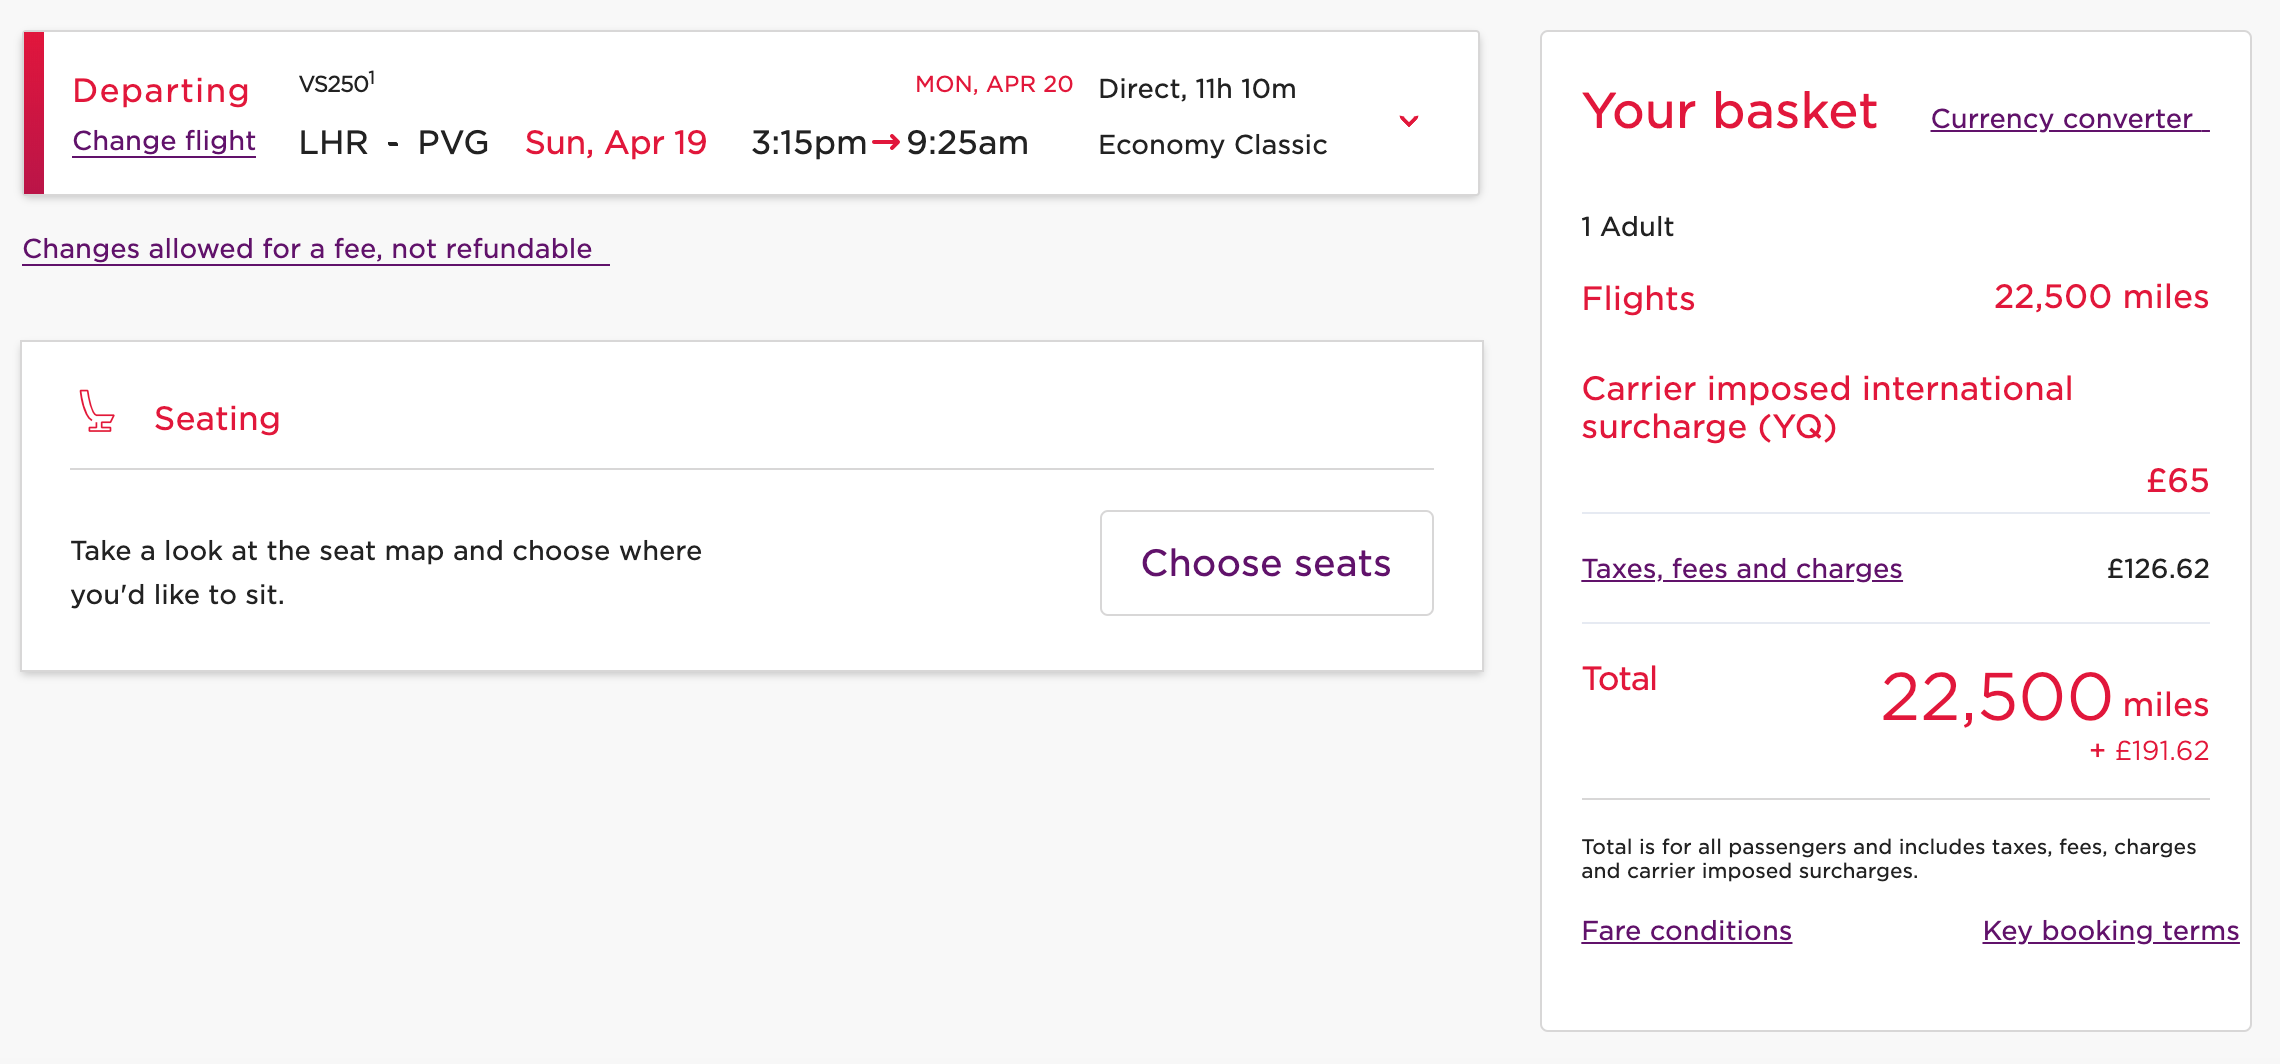Viewport: 2280px width, 1064px height.
Task: Click the Seating section heading
Action: 217,418
